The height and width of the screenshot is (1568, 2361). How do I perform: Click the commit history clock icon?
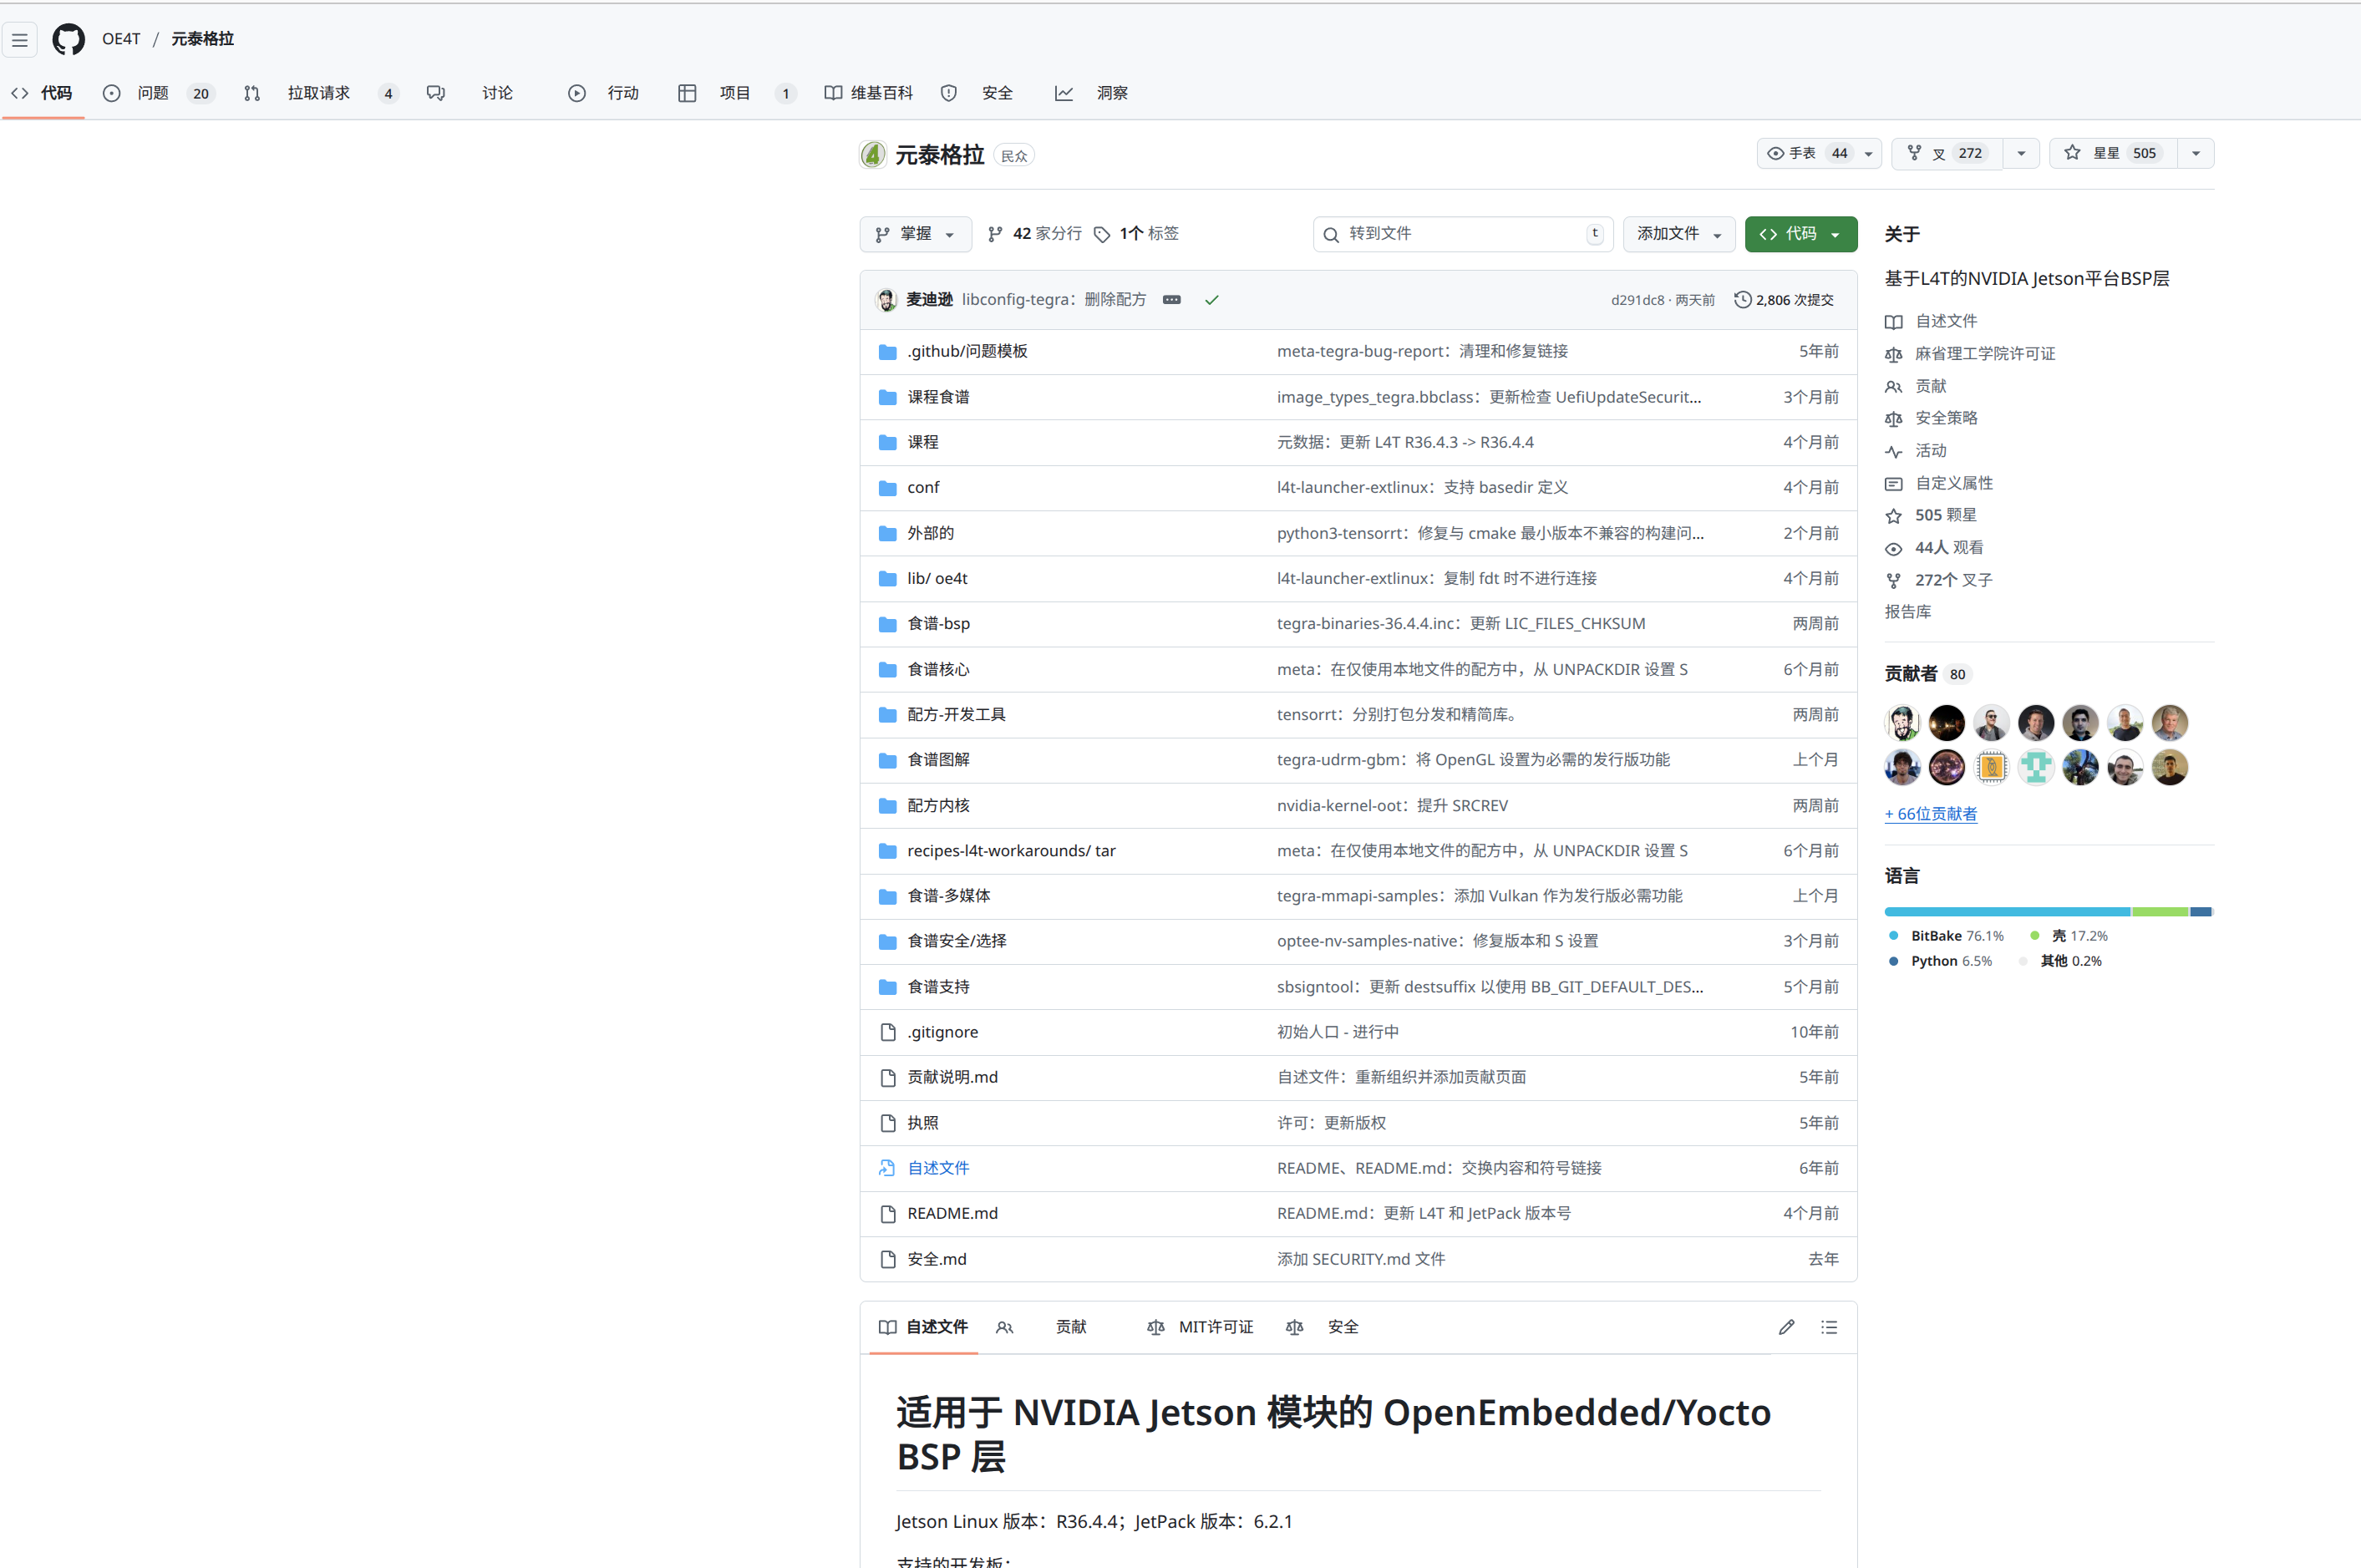tap(1742, 300)
